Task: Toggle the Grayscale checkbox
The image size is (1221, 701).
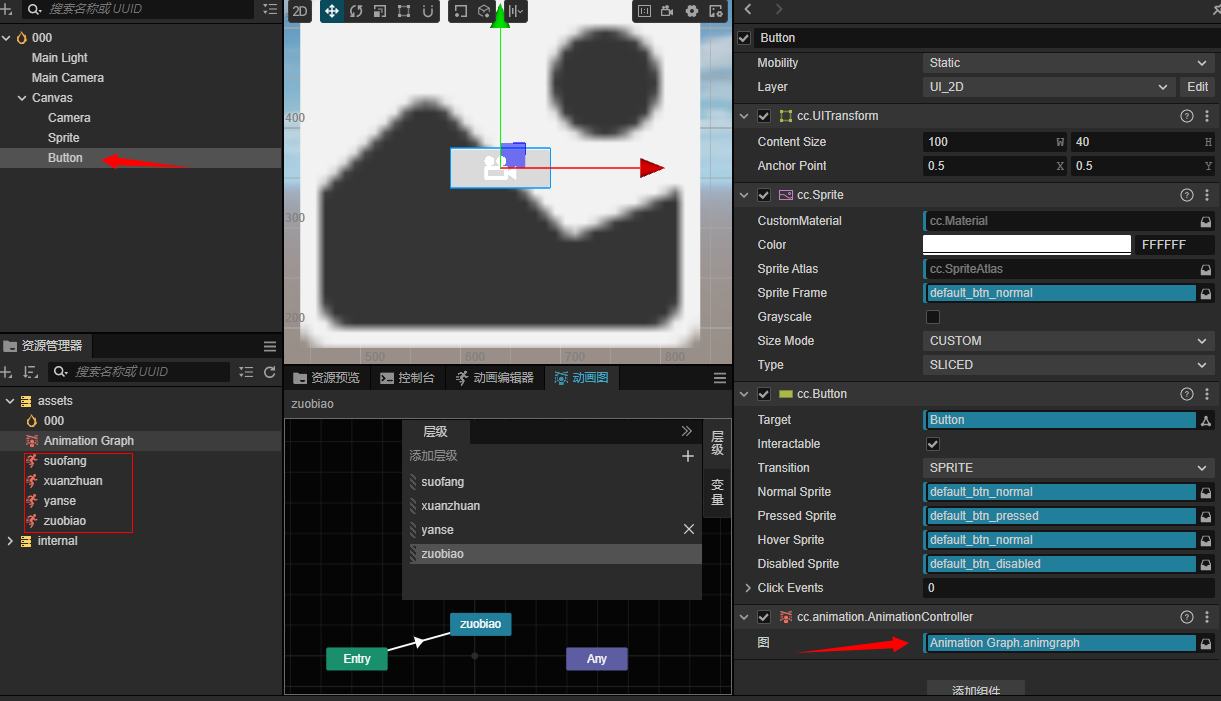Action: [933, 317]
